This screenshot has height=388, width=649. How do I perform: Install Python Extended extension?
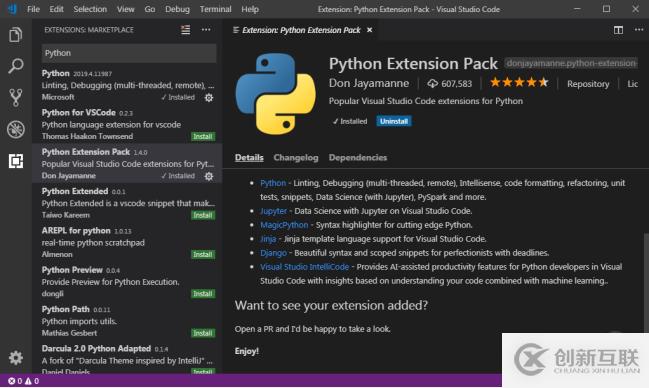click(x=203, y=215)
